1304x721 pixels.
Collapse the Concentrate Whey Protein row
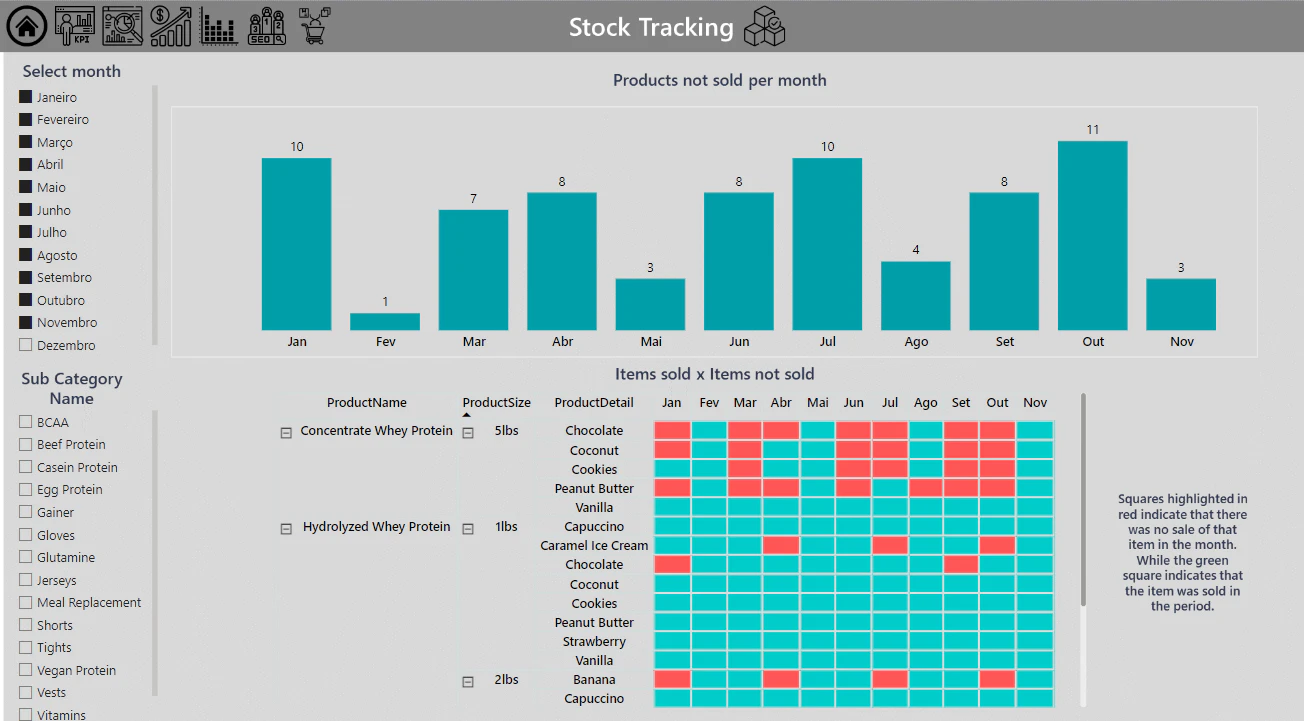pyautogui.click(x=286, y=432)
